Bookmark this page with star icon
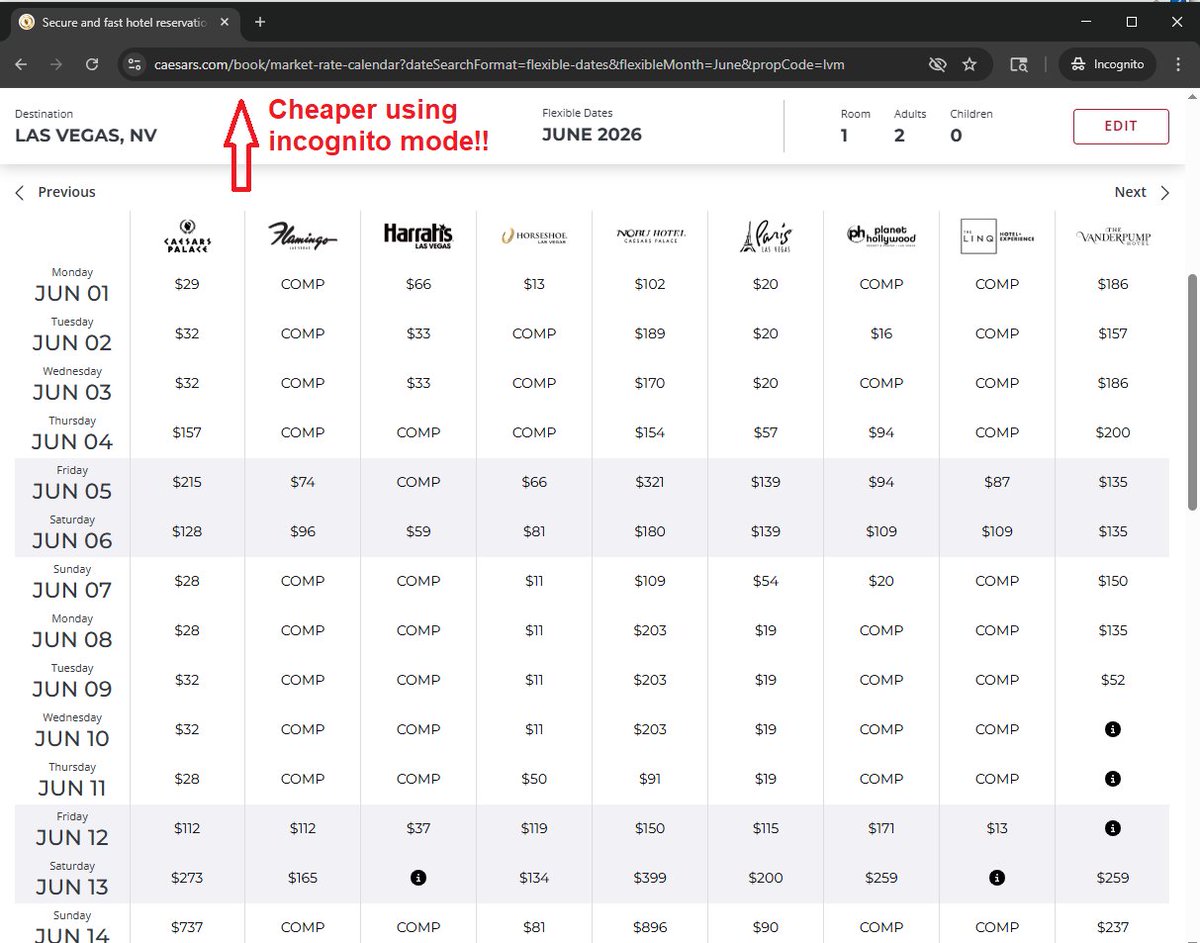1200x943 pixels. pyautogui.click(x=969, y=64)
